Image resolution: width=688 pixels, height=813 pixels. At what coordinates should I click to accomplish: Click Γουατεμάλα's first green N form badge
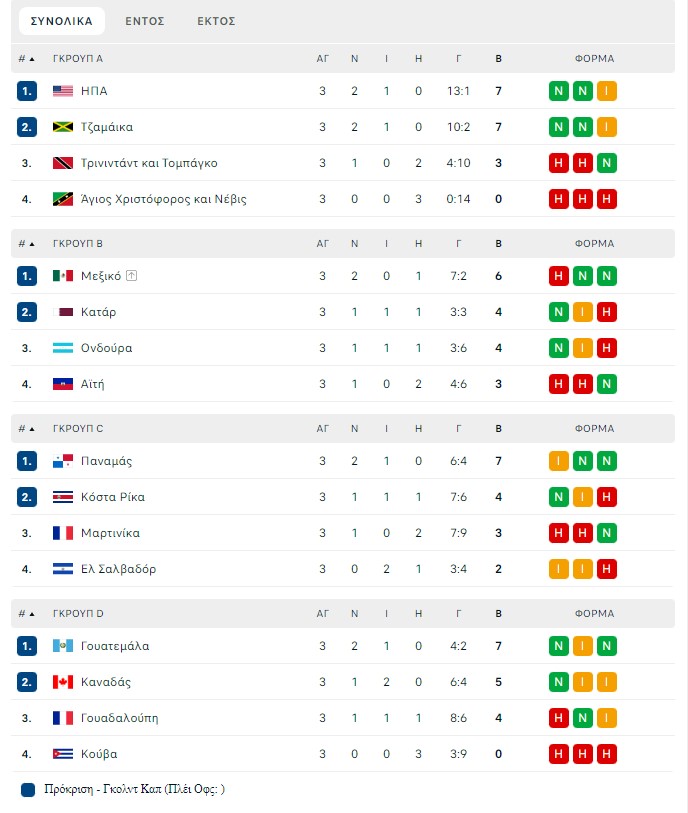pos(558,646)
